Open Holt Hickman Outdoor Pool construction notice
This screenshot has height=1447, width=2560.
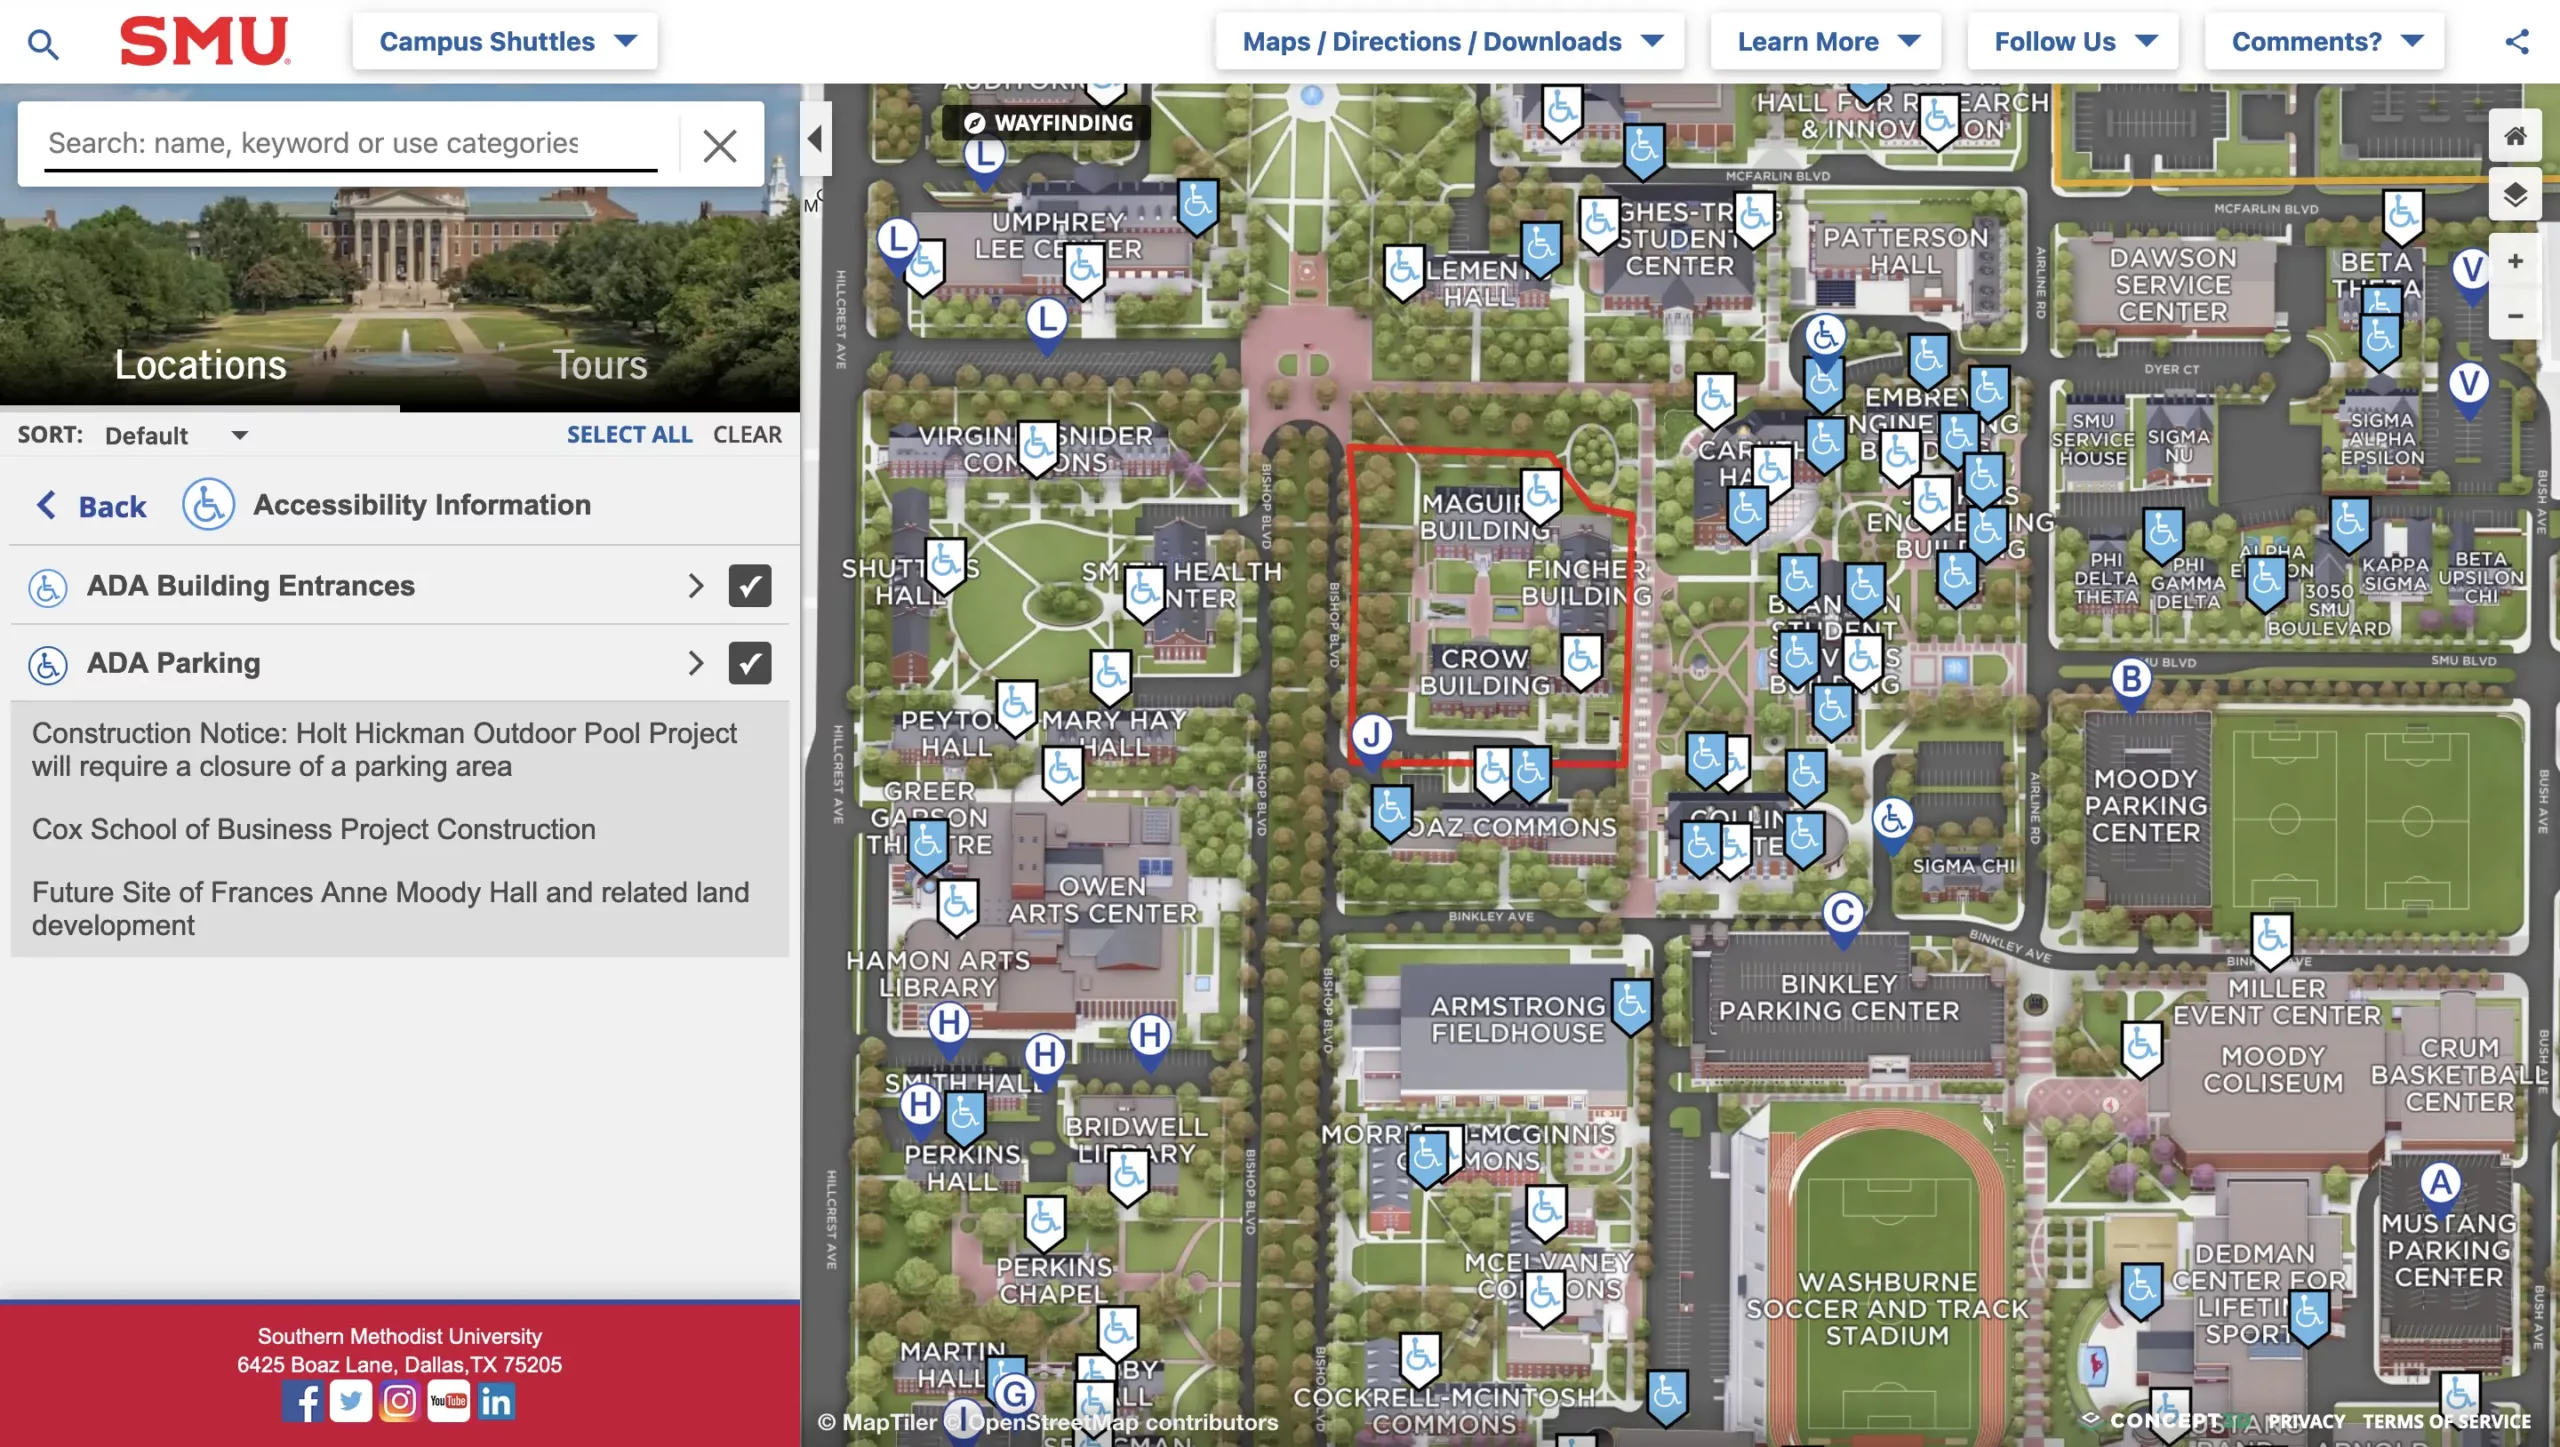point(384,750)
